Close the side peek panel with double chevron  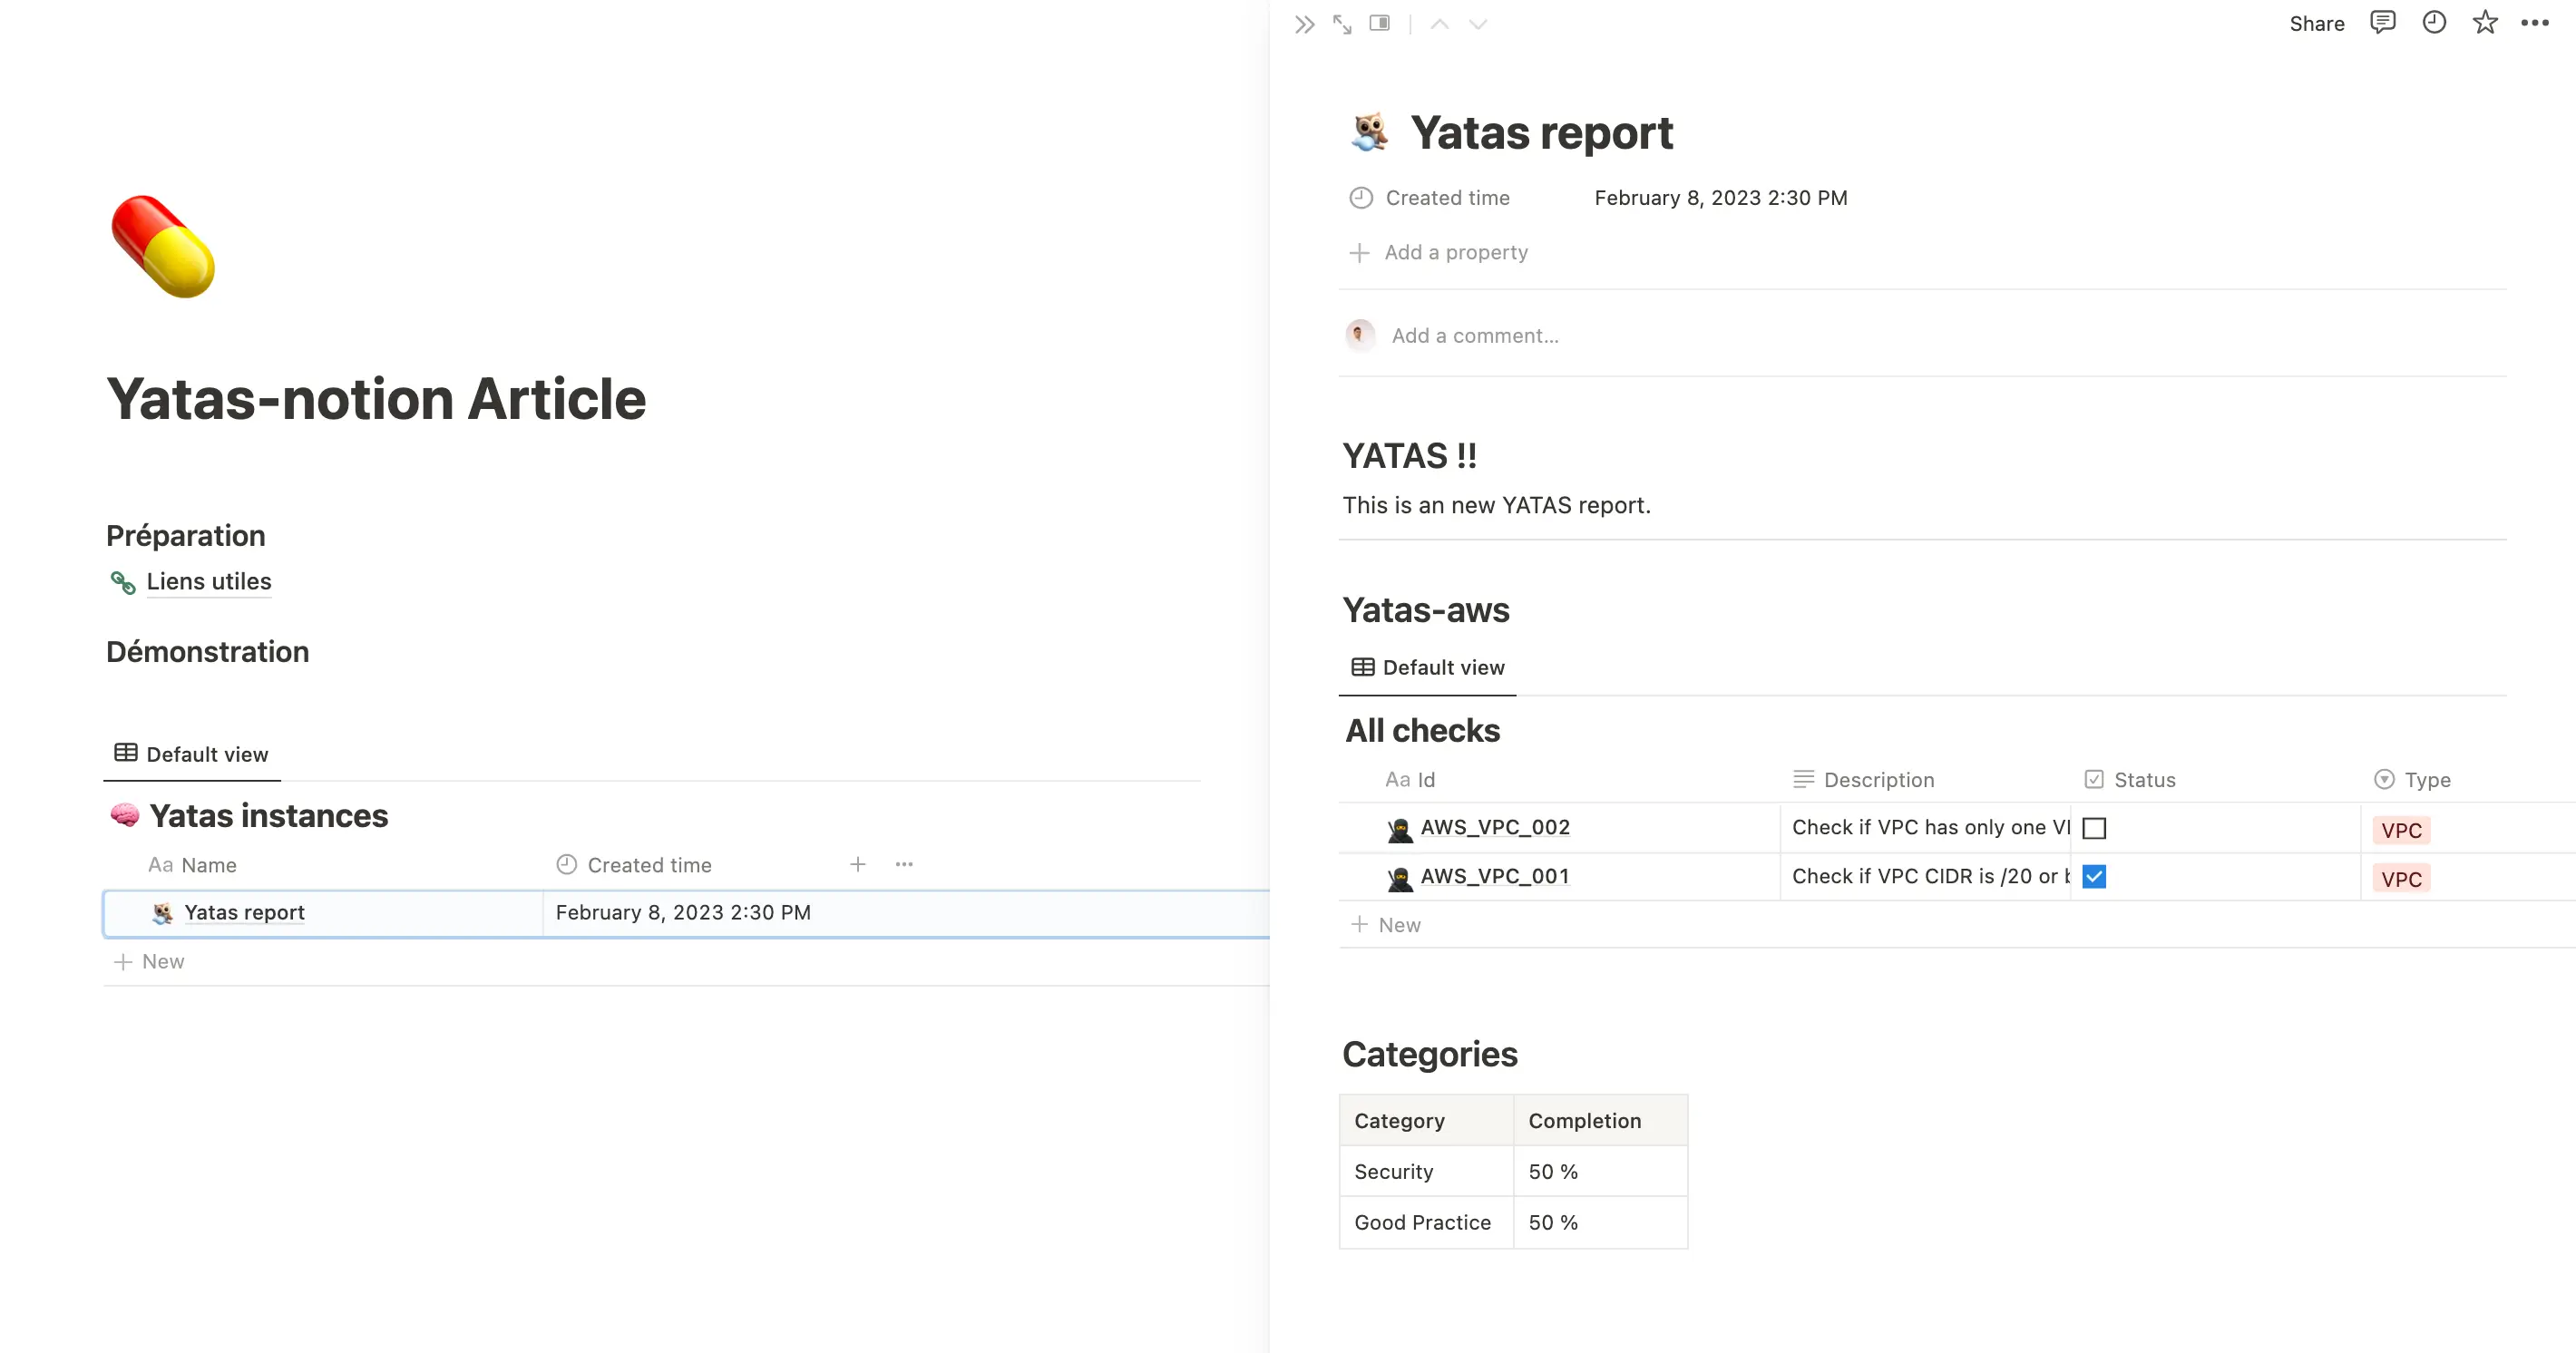(x=1304, y=24)
